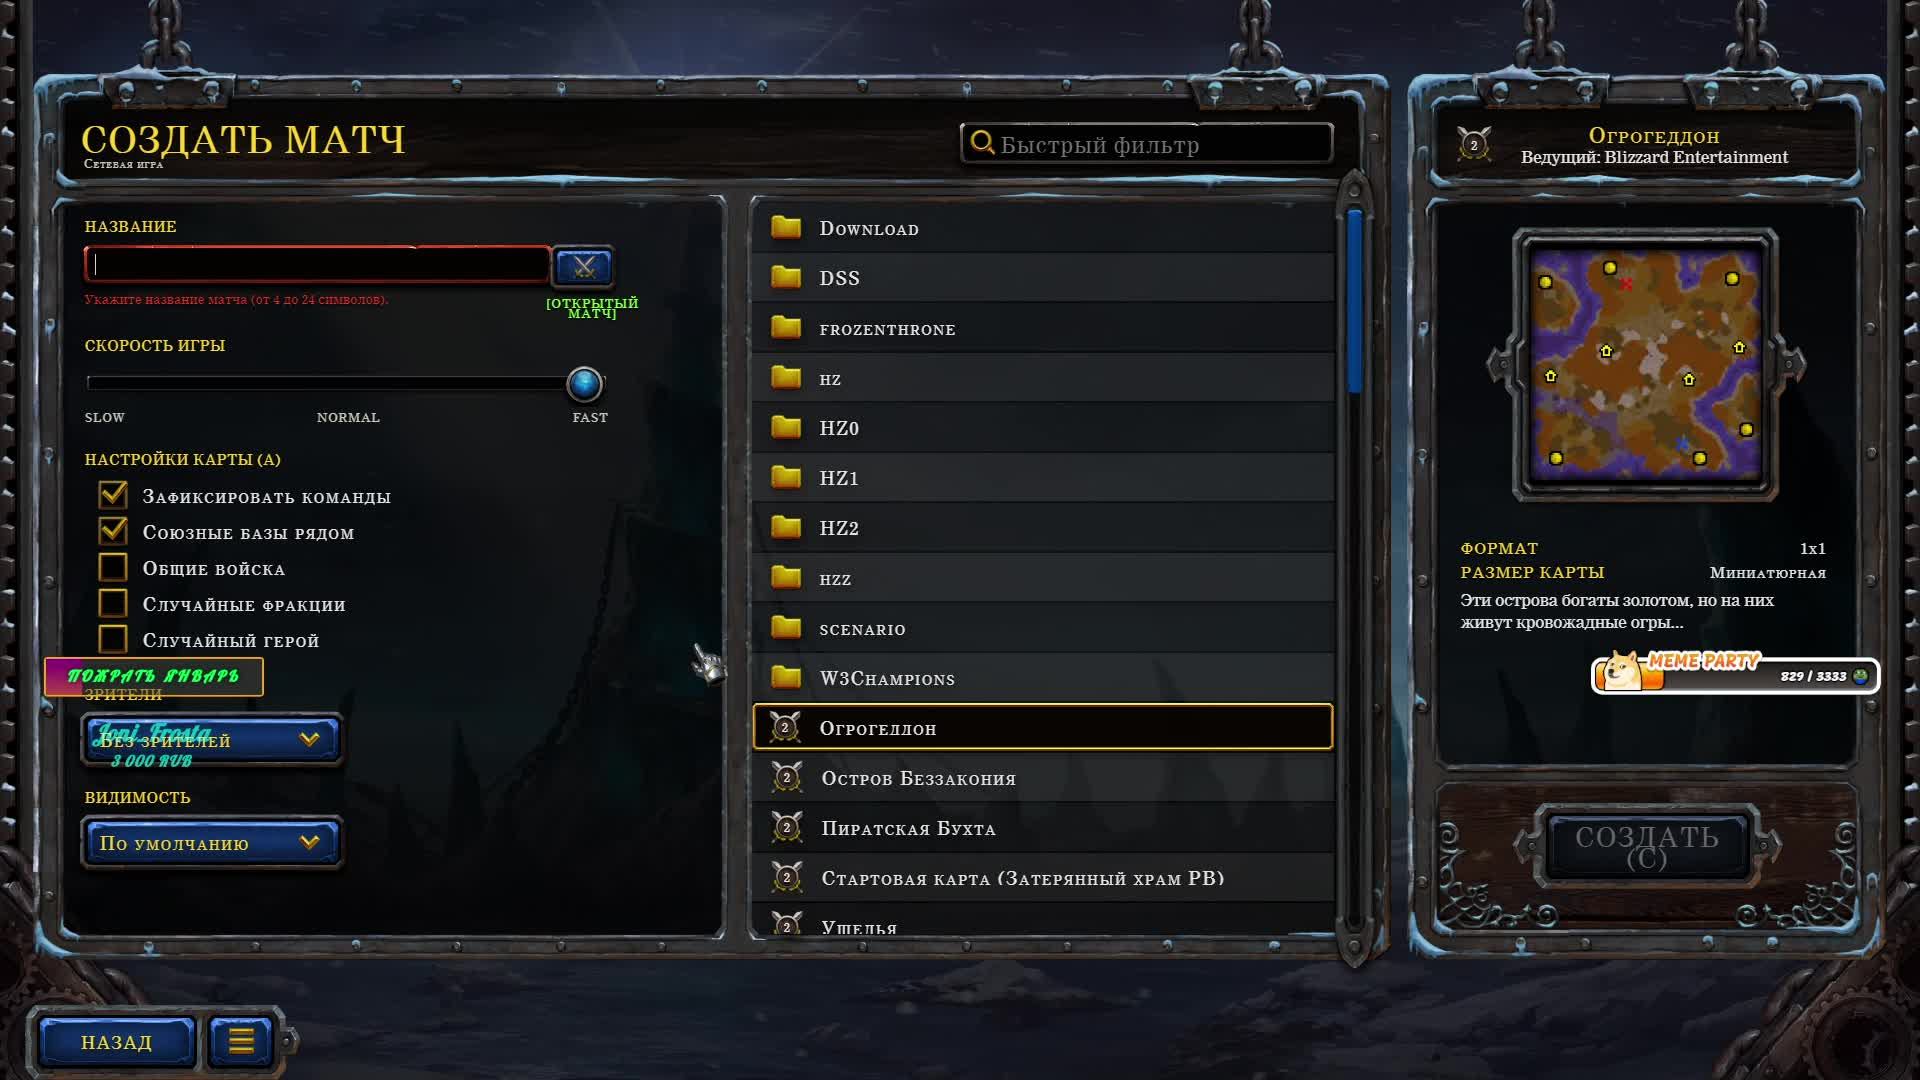Image resolution: width=1920 pixels, height=1080 pixels.
Task: Open the hamburger menu button beside Назад
Action: point(241,1042)
